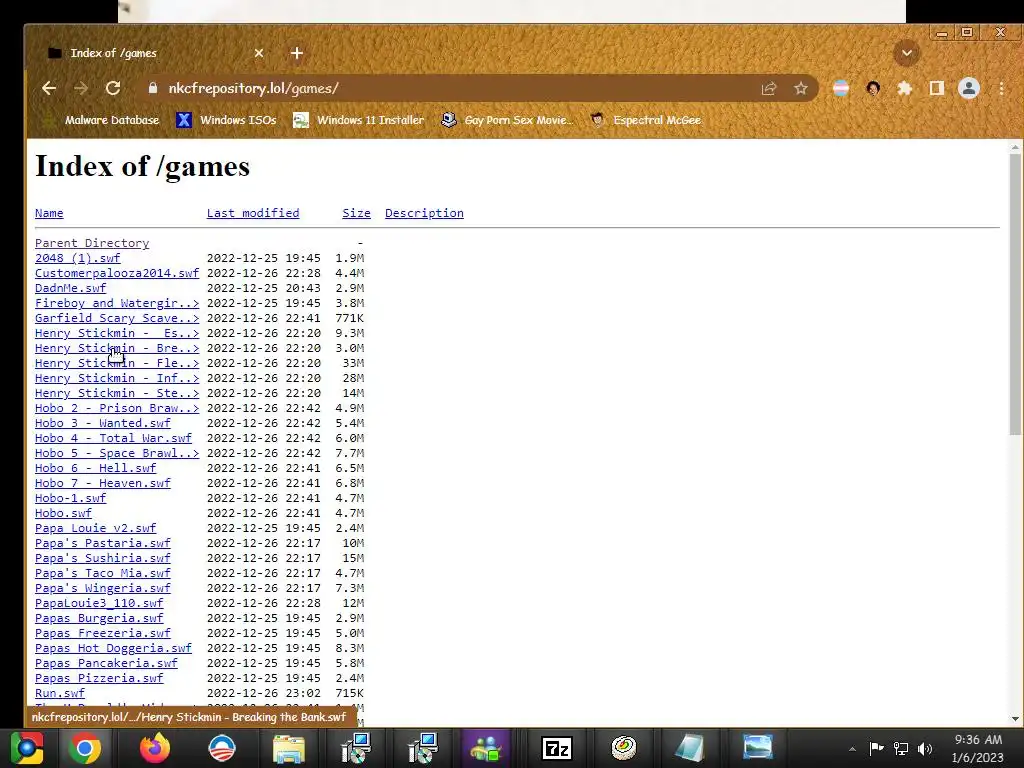Open a new tab with plus button
Screen dimensions: 1024x768
[x=296, y=53]
